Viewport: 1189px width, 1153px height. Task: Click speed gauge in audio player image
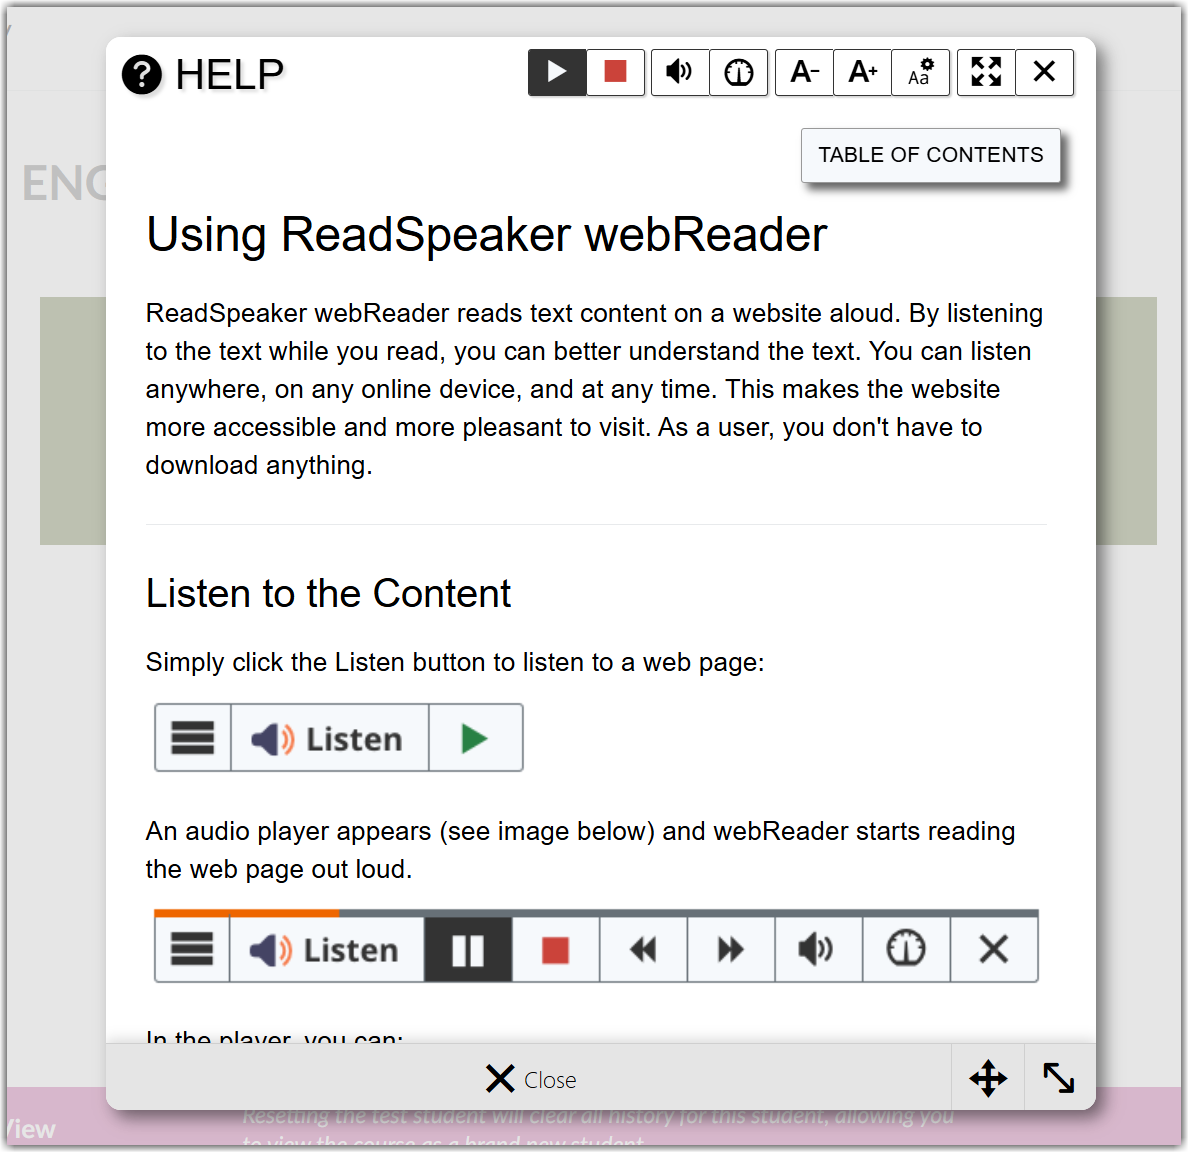(x=906, y=949)
